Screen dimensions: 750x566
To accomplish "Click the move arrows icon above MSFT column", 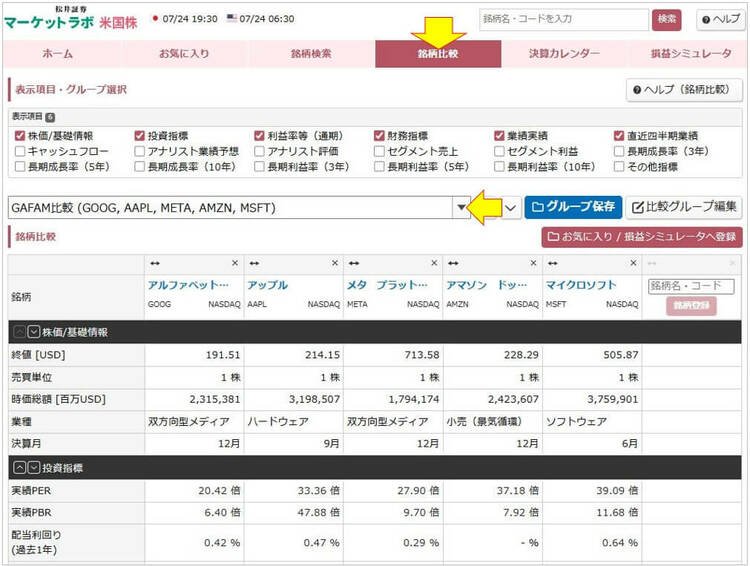I will (x=552, y=263).
